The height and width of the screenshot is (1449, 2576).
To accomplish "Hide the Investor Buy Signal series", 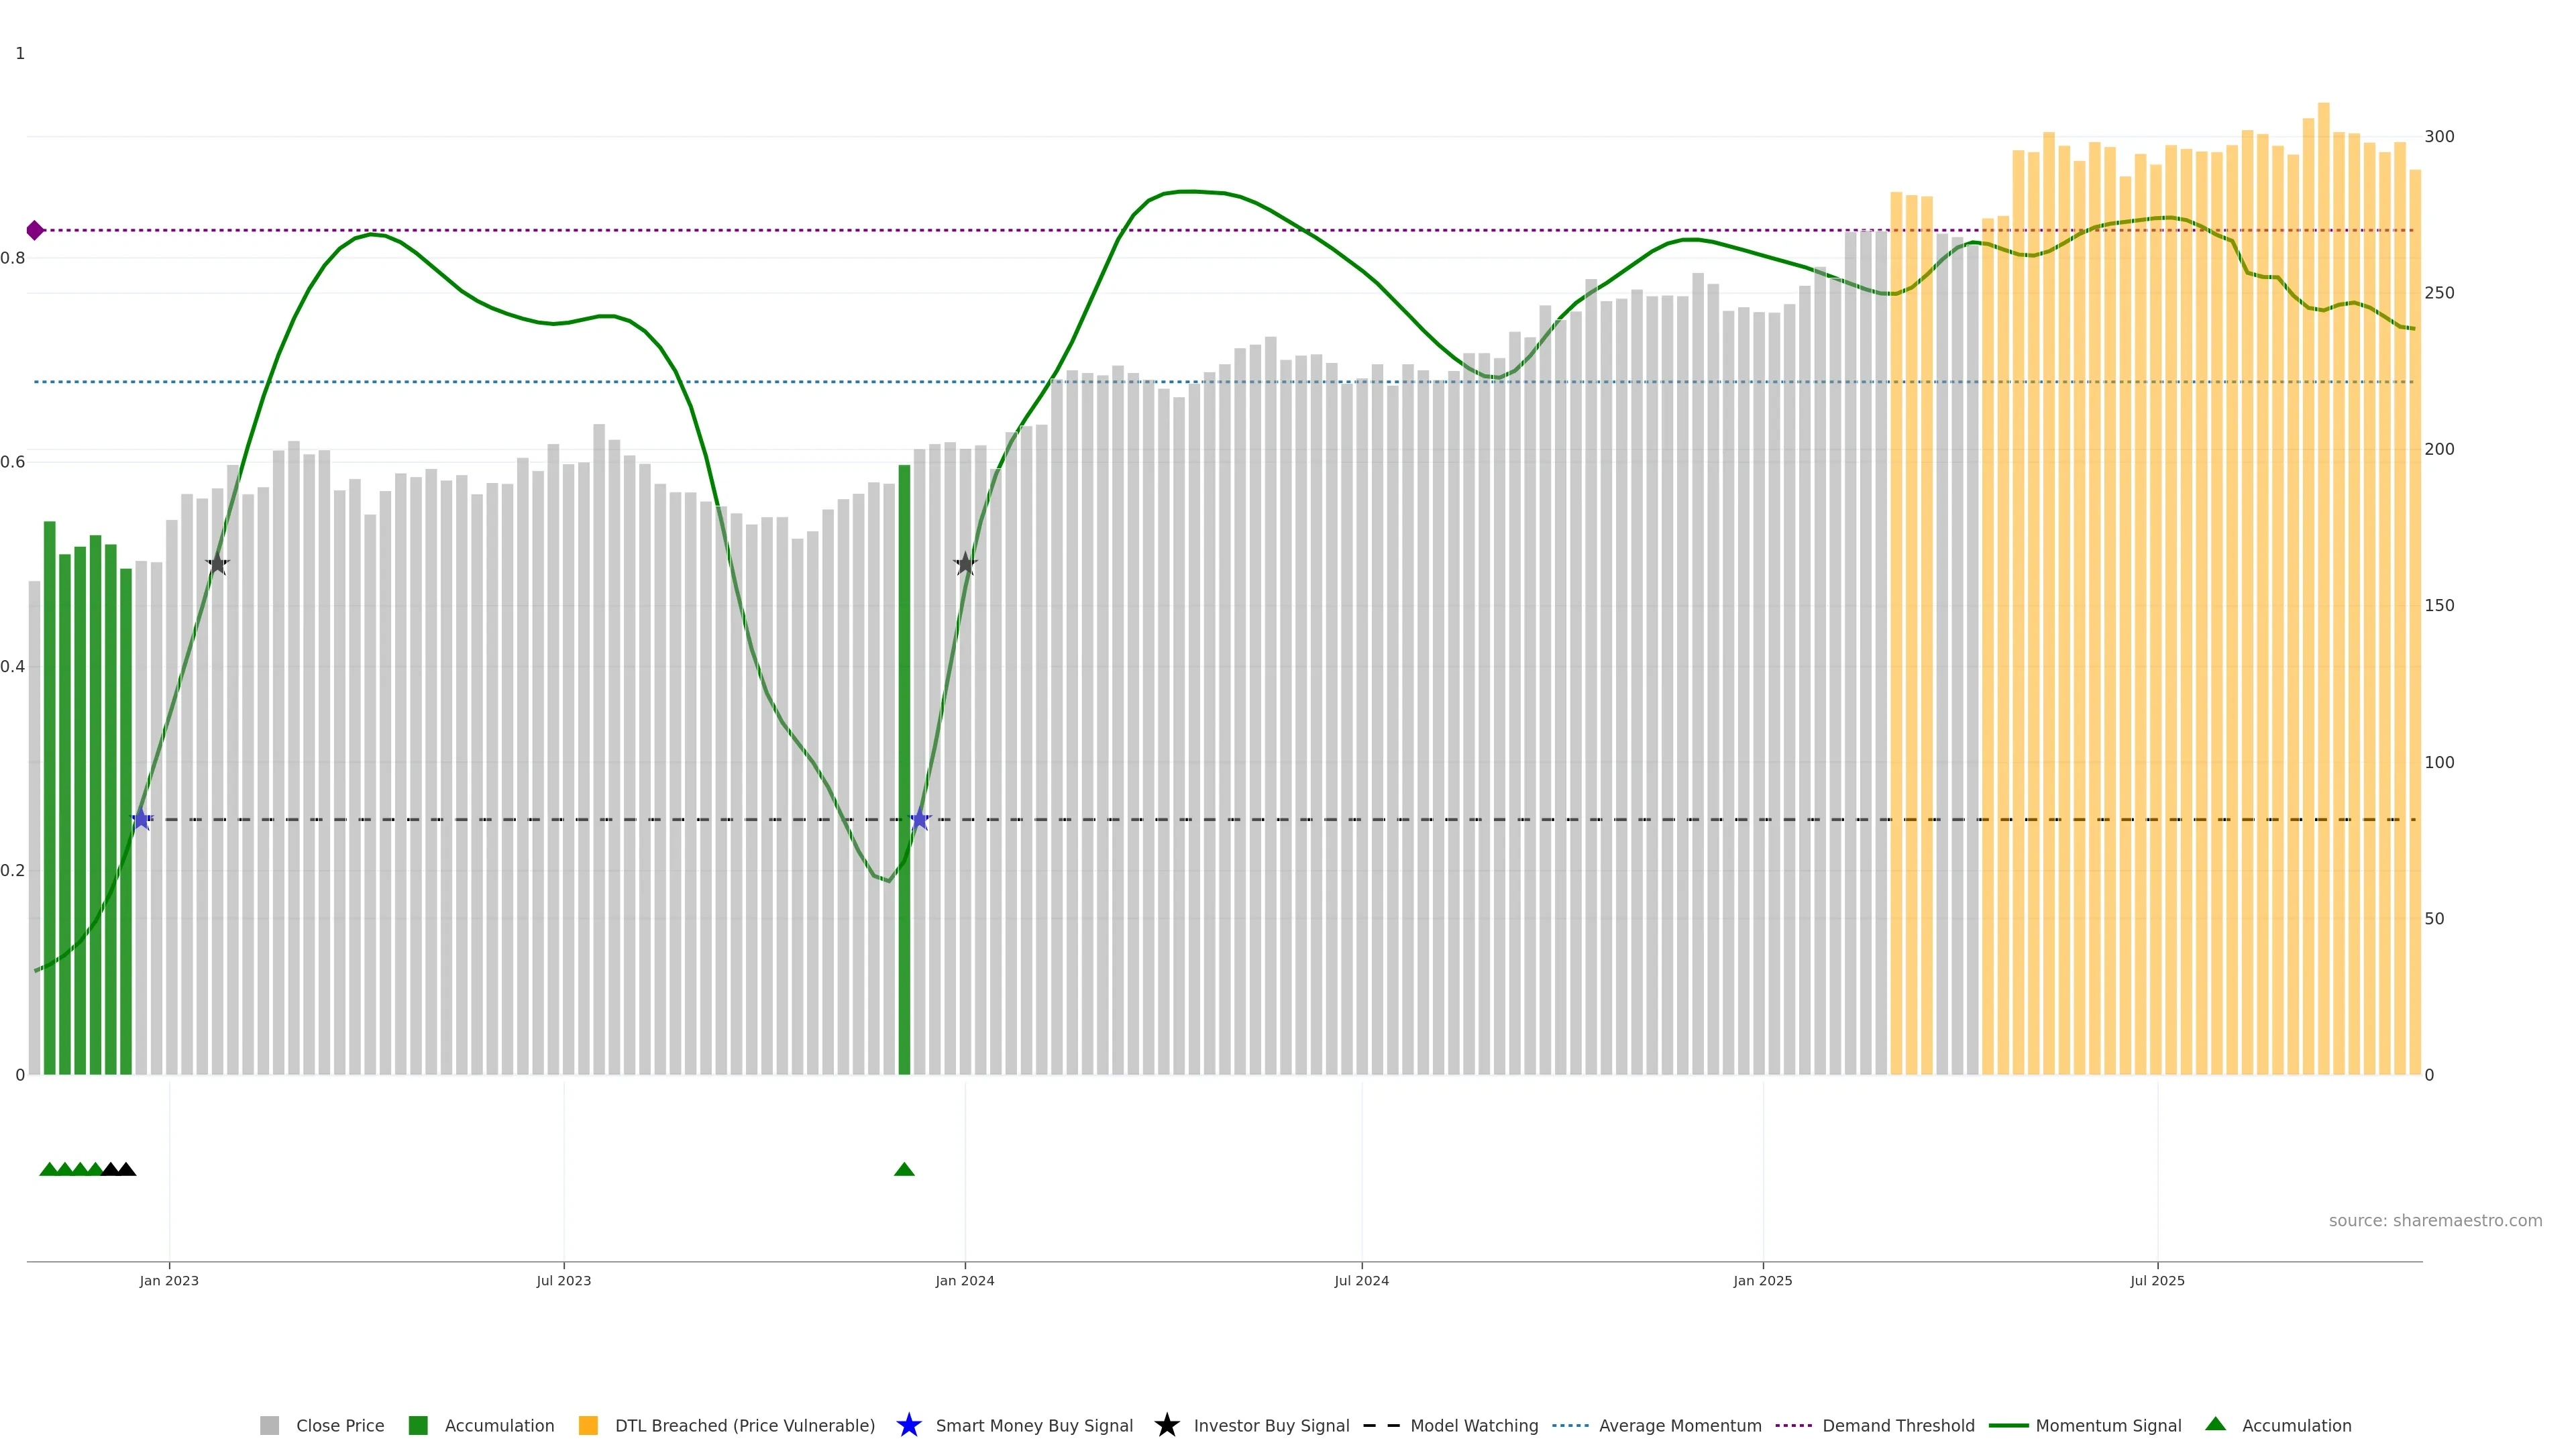I will click(1270, 1426).
